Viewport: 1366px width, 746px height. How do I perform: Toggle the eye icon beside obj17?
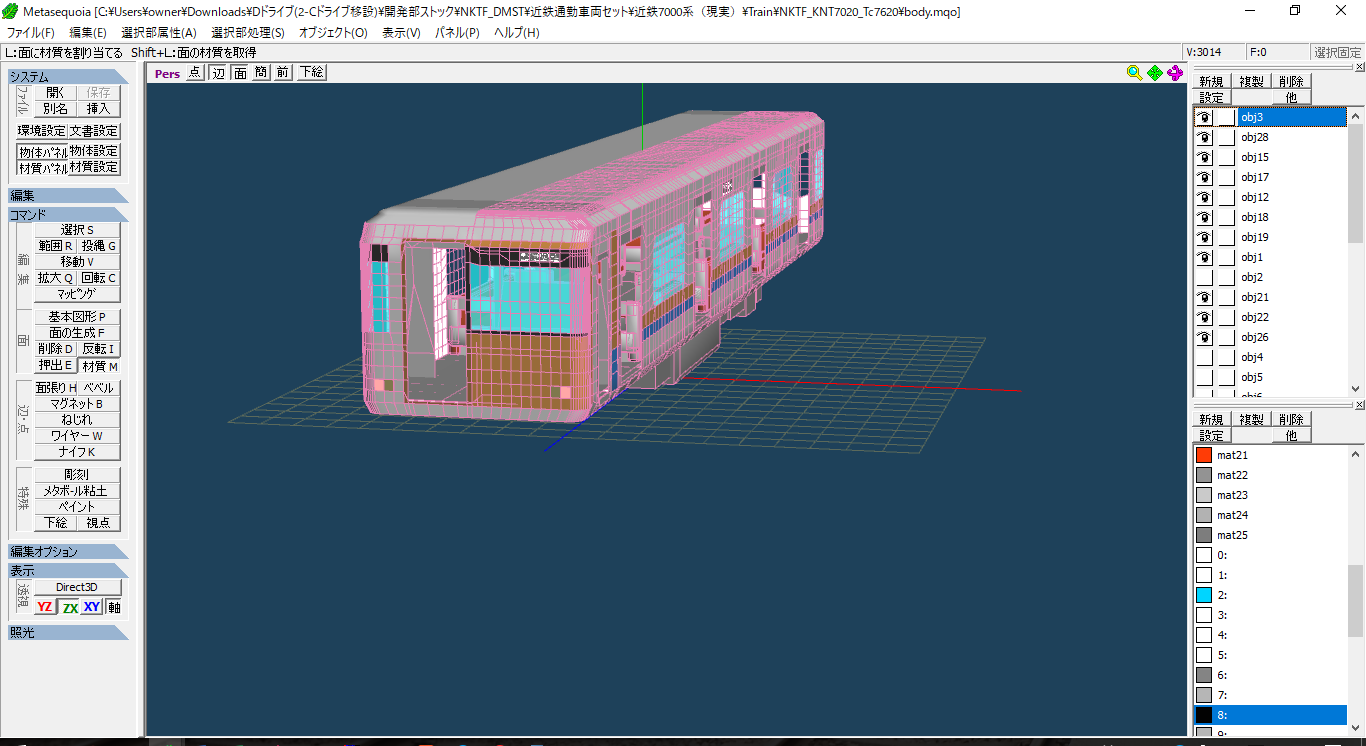coord(1204,177)
